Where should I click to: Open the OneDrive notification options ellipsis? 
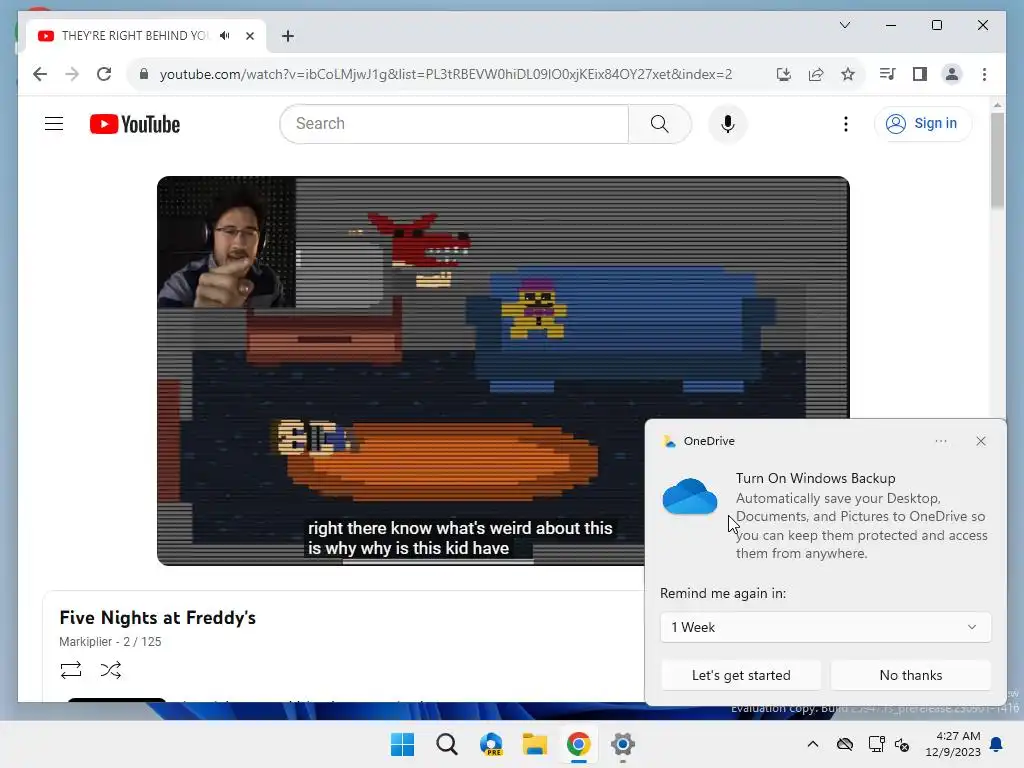[940, 441]
